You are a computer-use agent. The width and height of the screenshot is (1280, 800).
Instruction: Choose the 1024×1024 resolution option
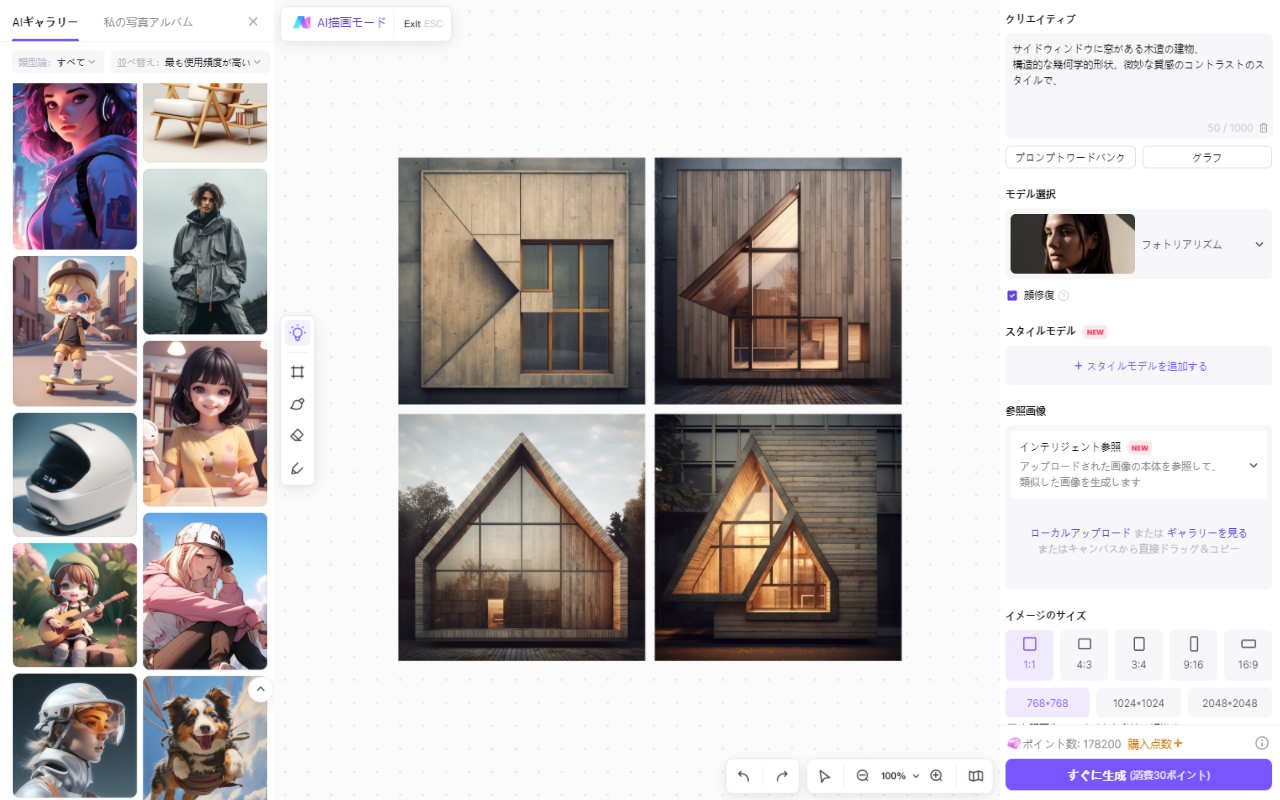1138,703
